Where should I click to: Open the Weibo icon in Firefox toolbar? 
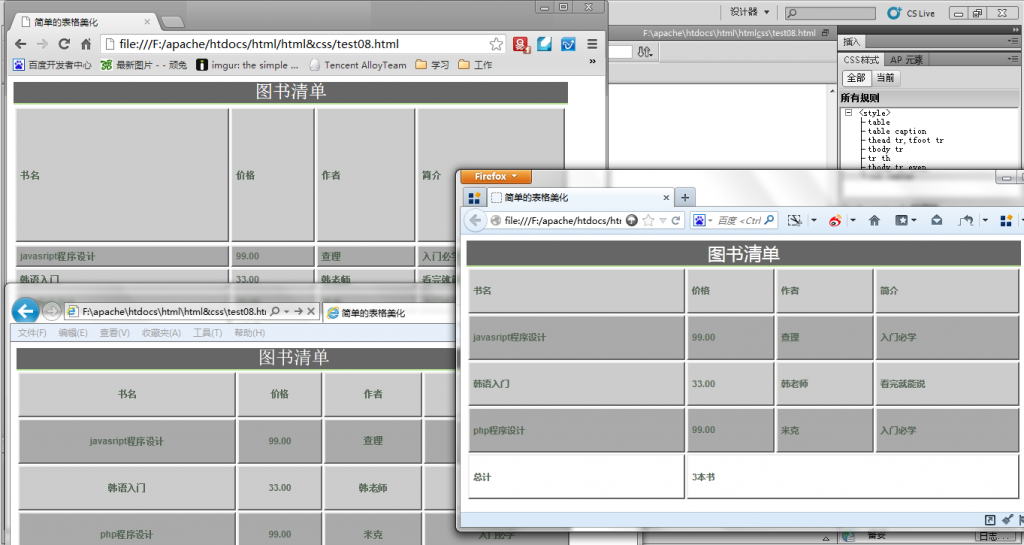835,221
